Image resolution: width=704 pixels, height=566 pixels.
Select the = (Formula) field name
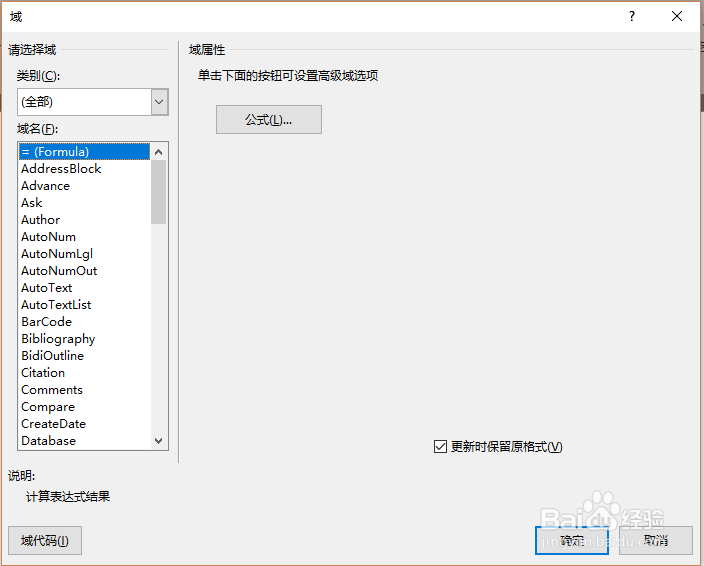84,152
